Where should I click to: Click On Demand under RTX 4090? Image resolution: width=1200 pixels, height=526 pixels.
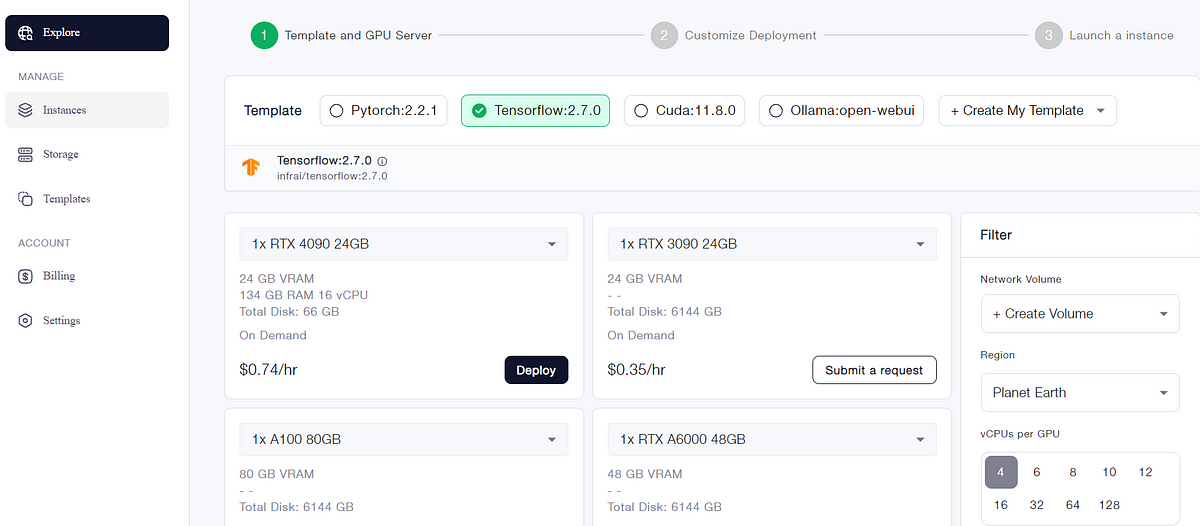(x=273, y=336)
